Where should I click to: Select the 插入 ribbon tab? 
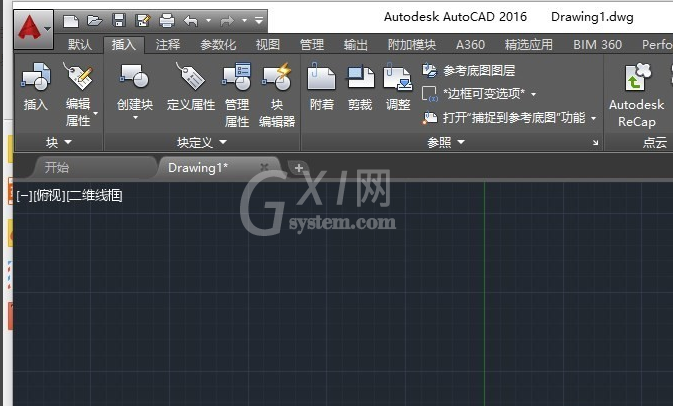[x=124, y=45]
